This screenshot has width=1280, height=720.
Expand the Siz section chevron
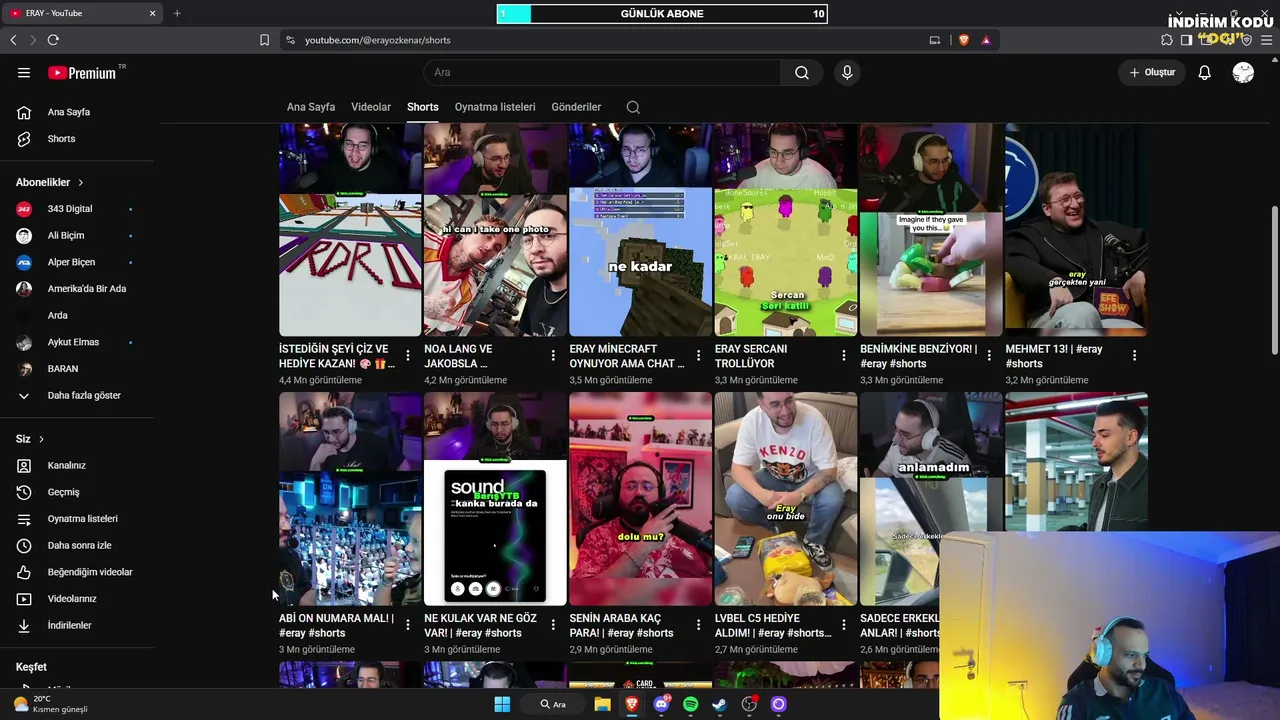(41, 439)
